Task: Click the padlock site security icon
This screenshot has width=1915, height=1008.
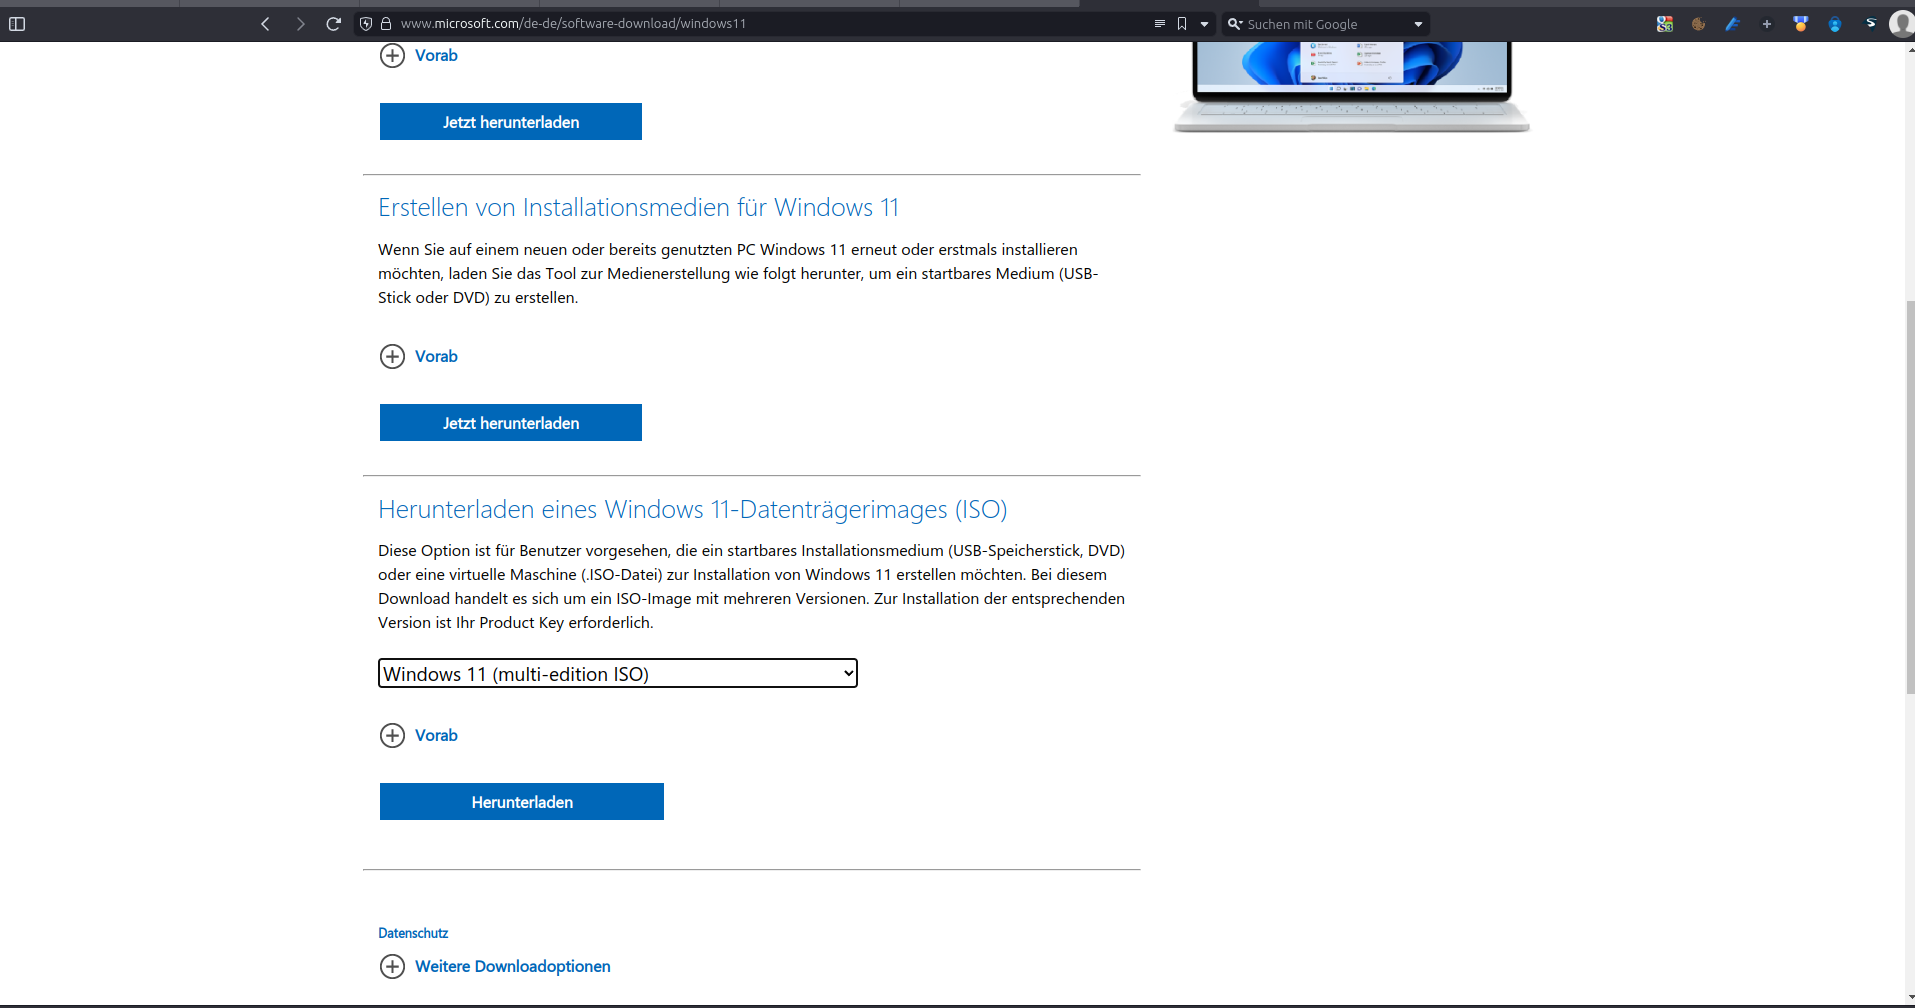Action: pyautogui.click(x=386, y=24)
